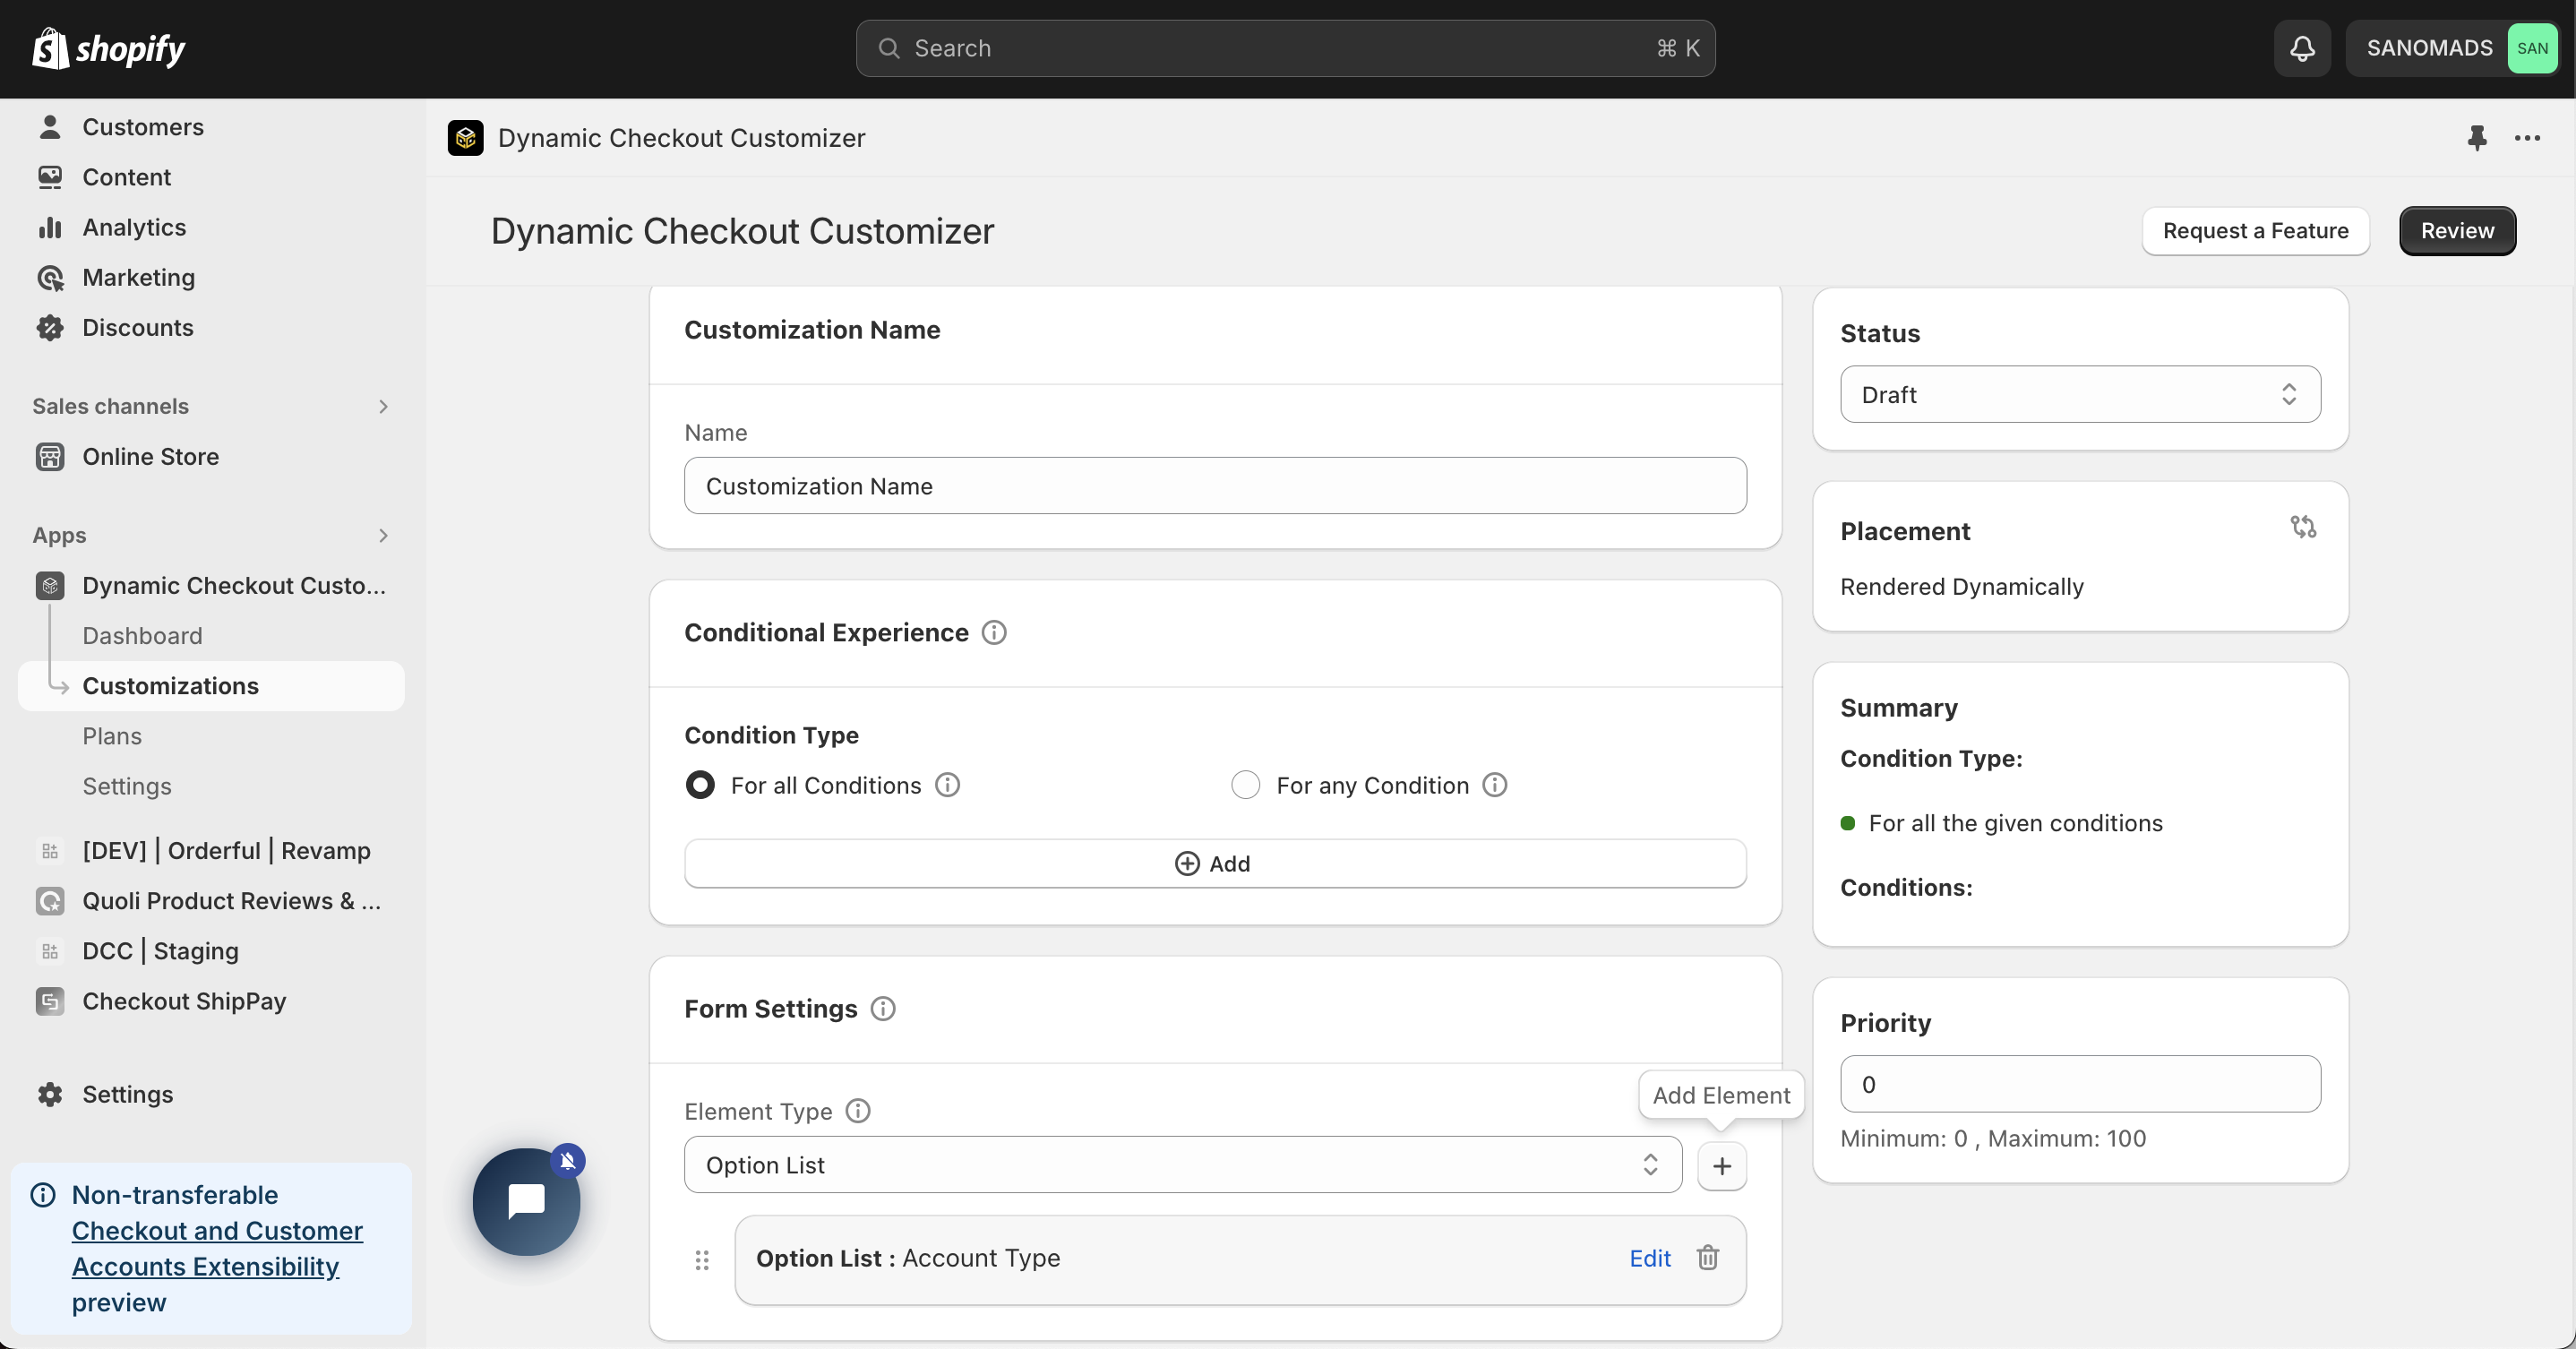Expand the Apps section chevron

pyautogui.click(x=383, y=535)
